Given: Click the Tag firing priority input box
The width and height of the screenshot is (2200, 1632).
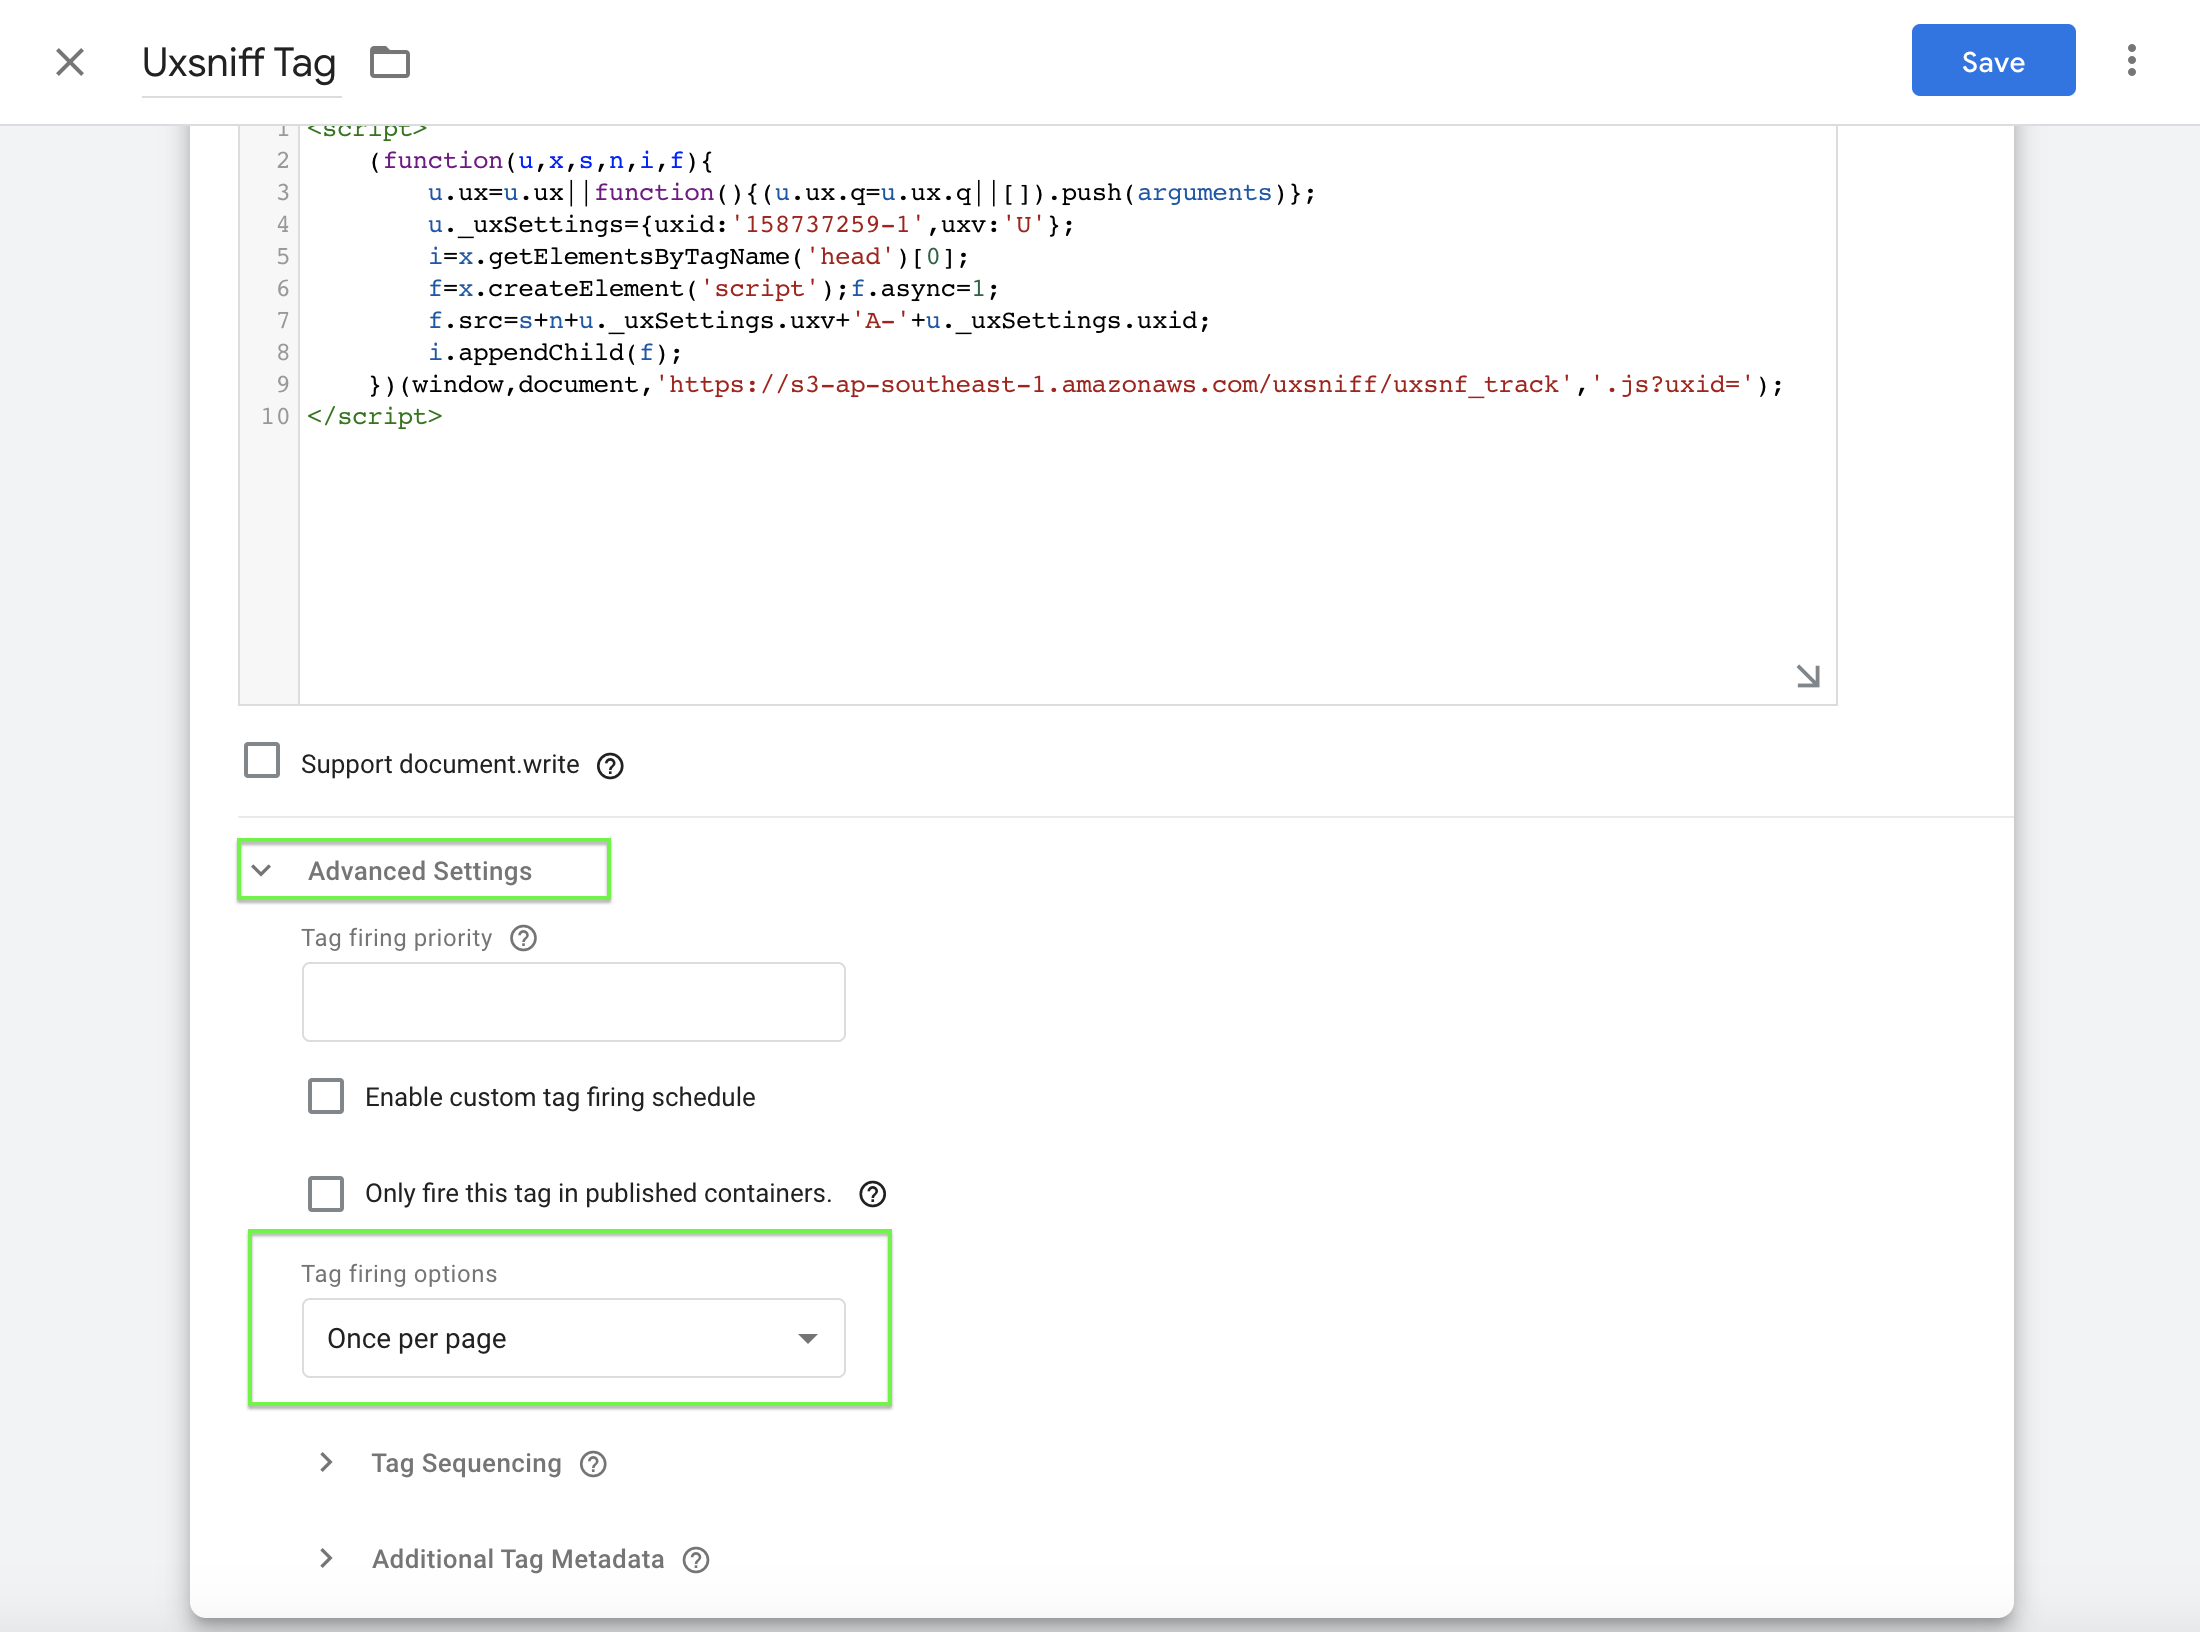Looking at the screenshot, I should point(574,1002).
